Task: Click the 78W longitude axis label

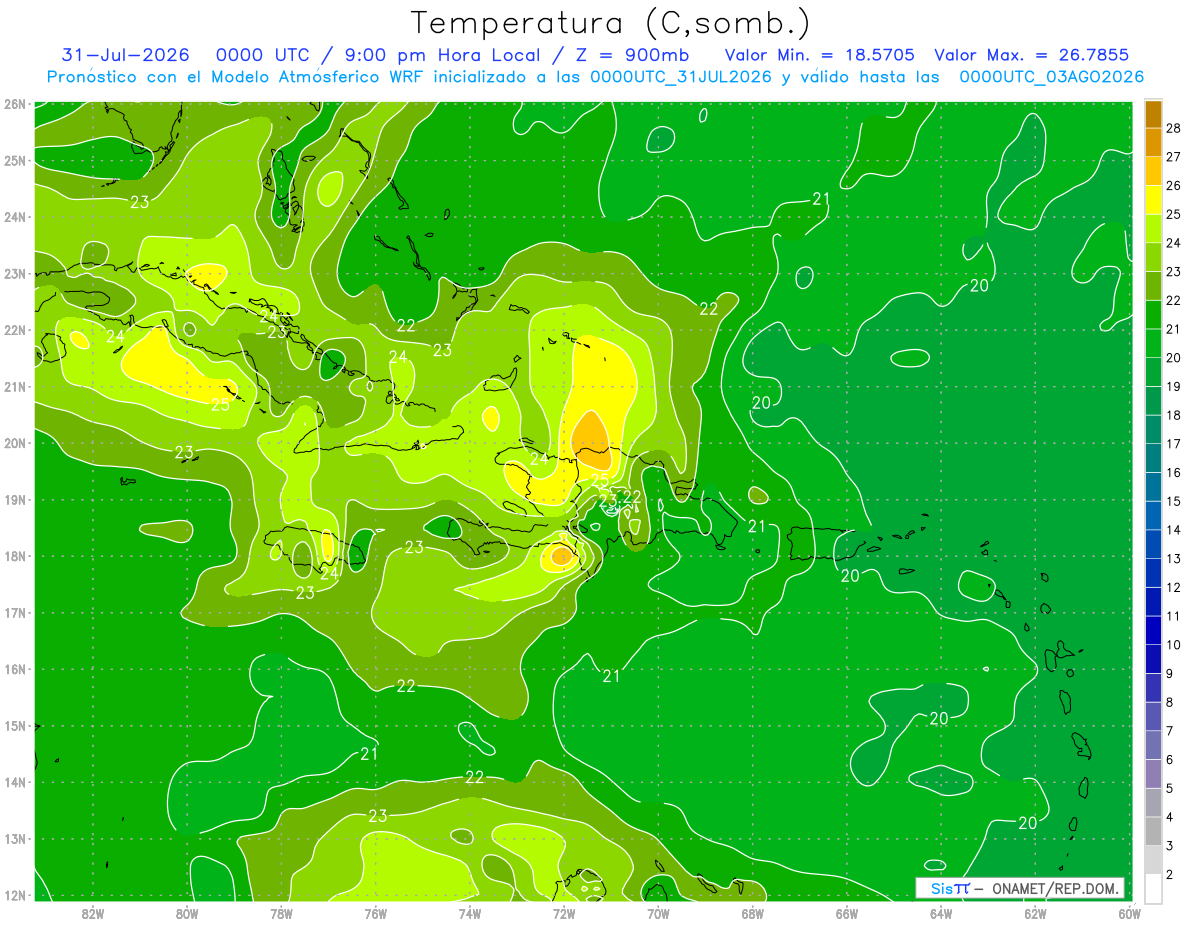Action: click(281, 912)
